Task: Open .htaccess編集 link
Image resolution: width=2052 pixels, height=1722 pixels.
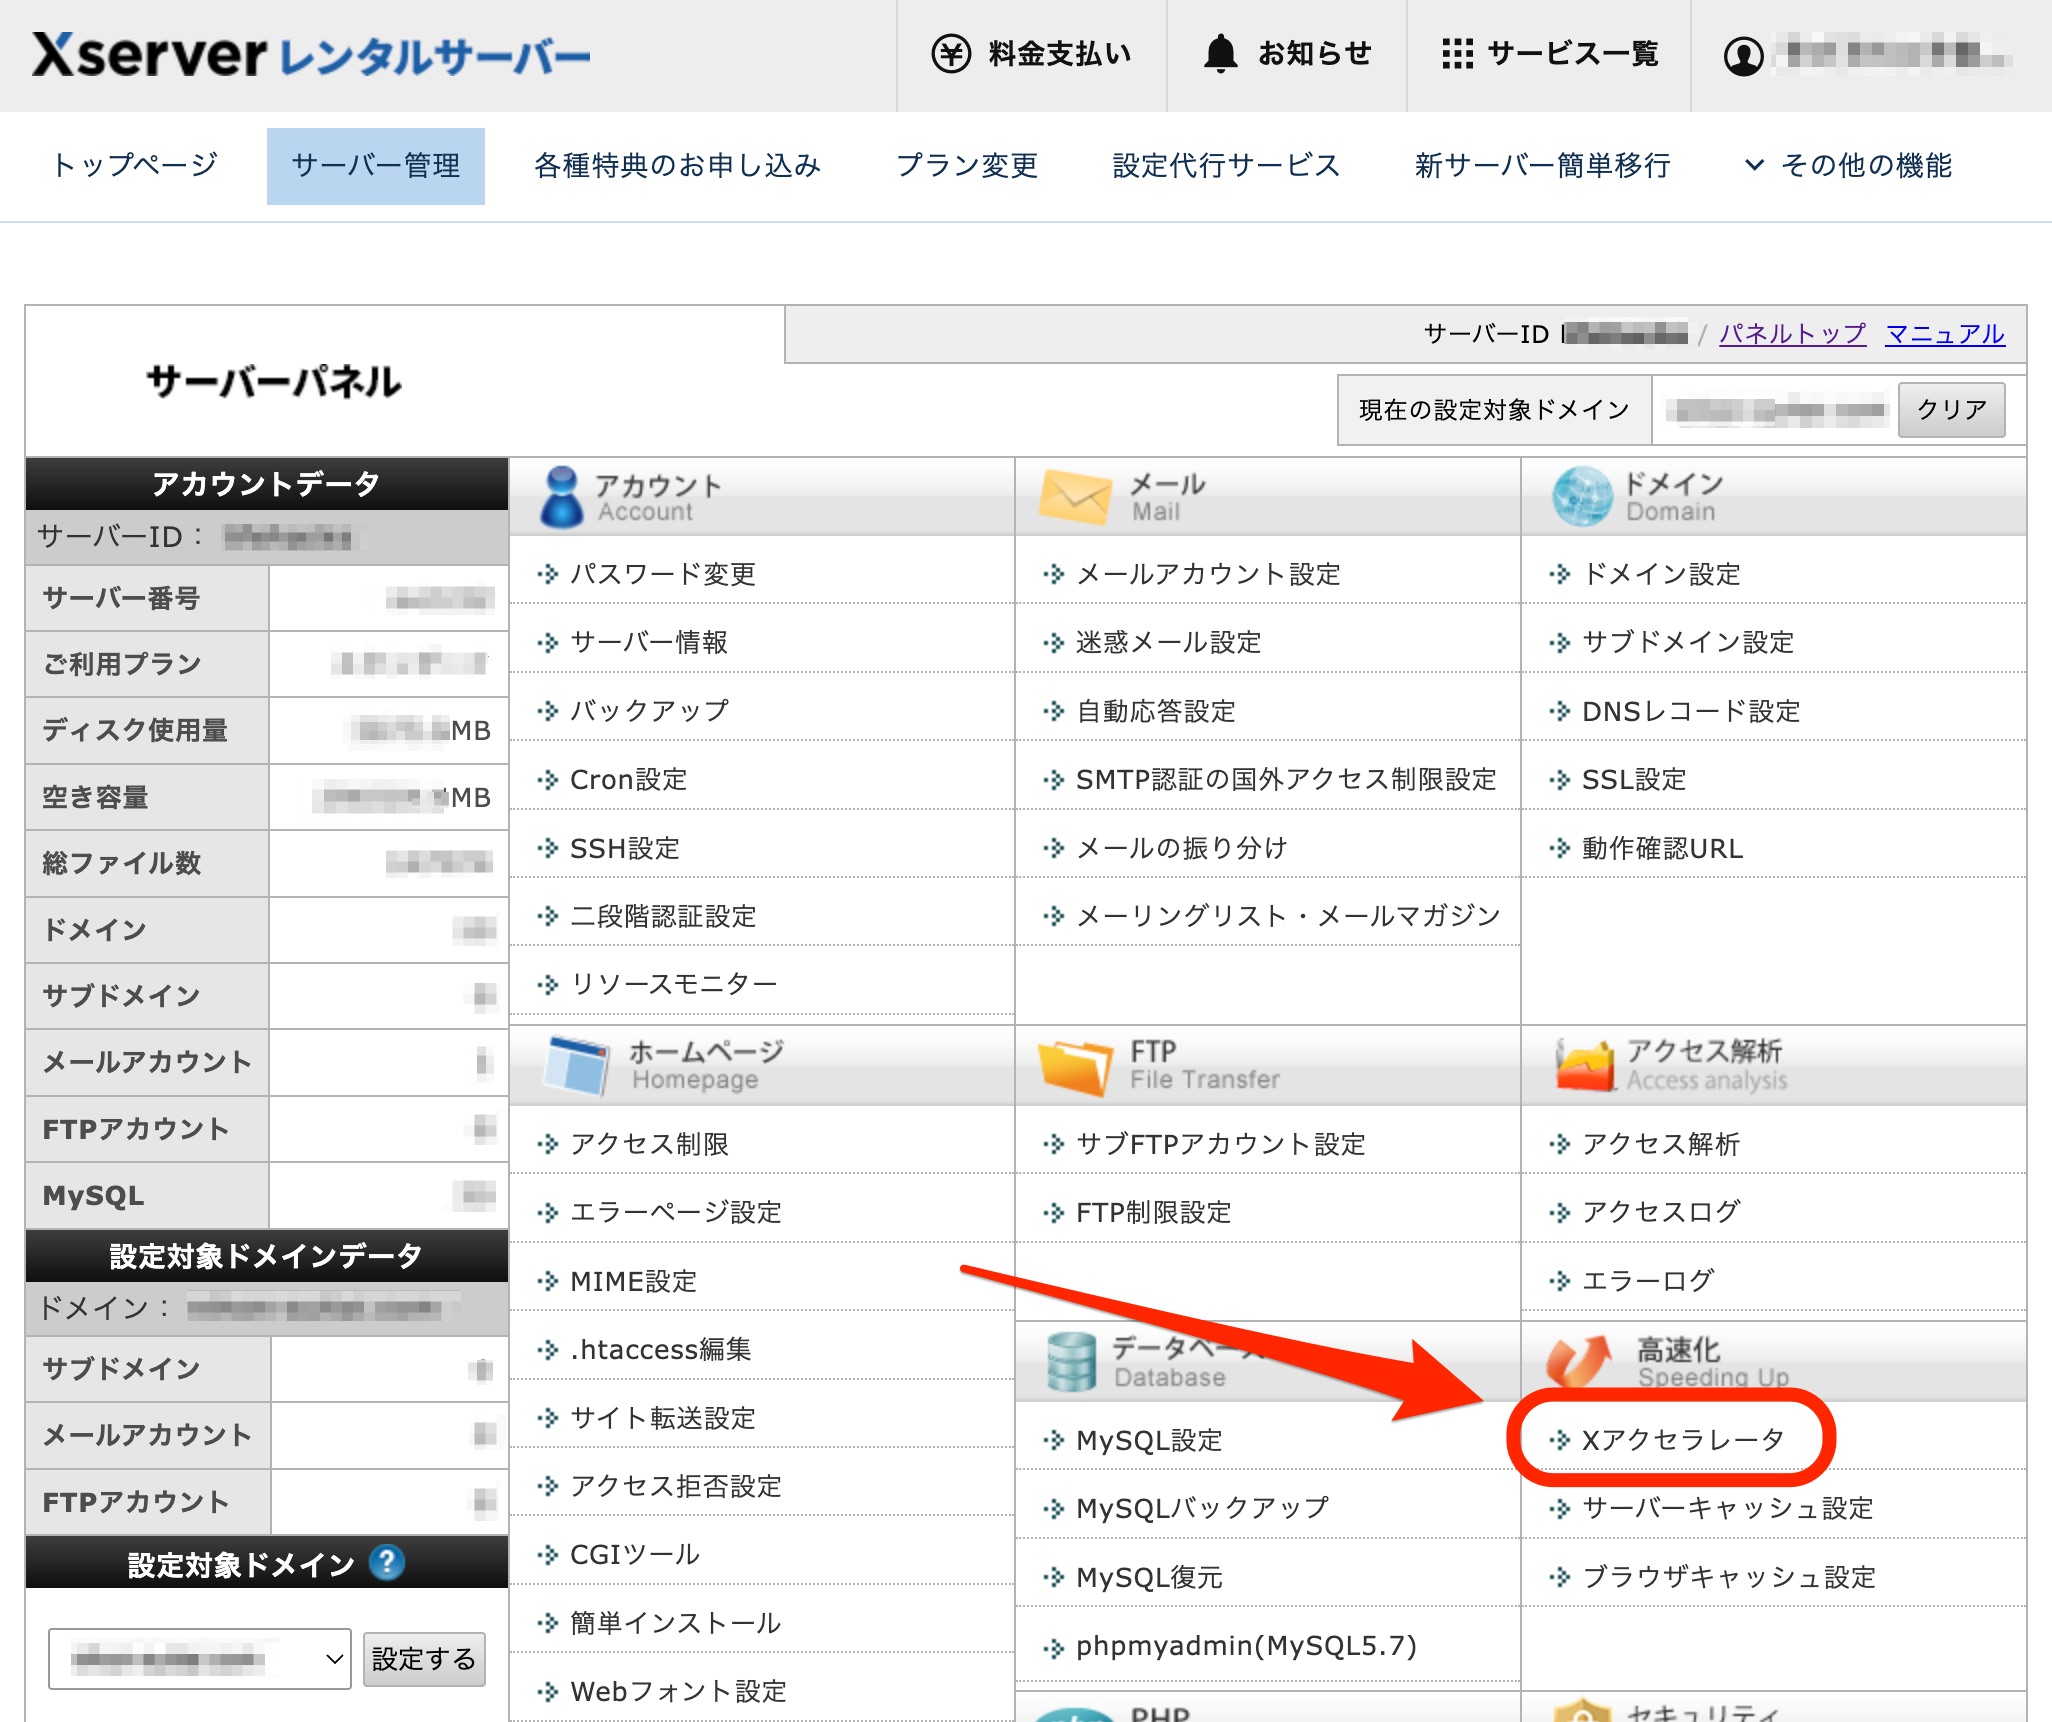Action: click(660, 1350)
